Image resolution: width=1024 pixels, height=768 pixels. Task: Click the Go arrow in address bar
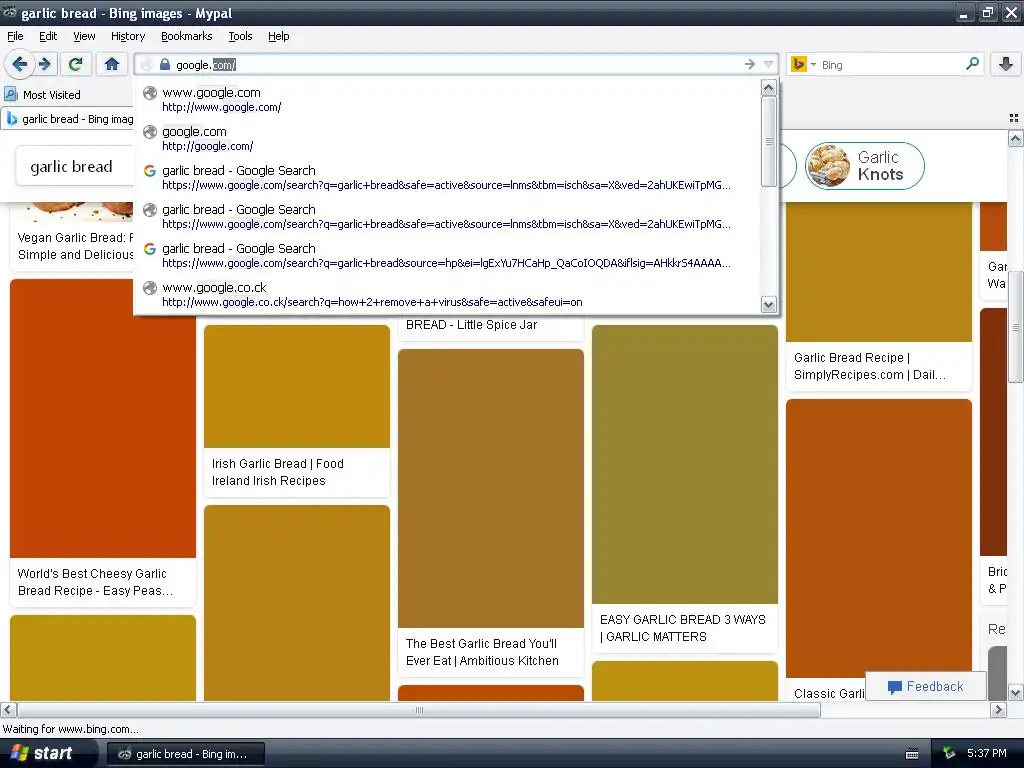click(750, 64)
